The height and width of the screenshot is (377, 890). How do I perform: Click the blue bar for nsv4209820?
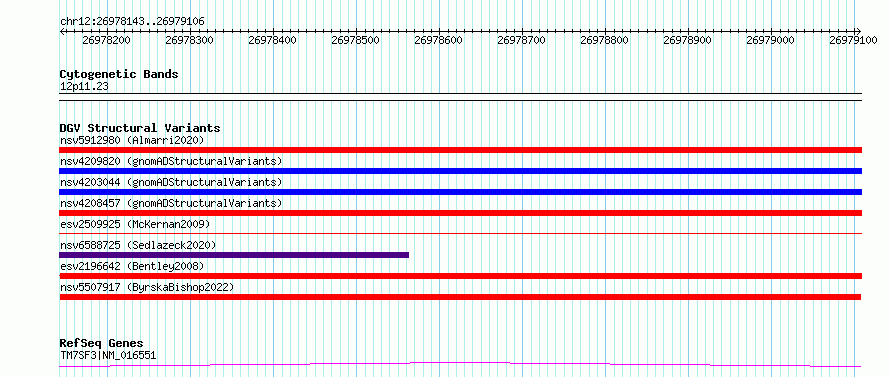click(x=460, y=171)
